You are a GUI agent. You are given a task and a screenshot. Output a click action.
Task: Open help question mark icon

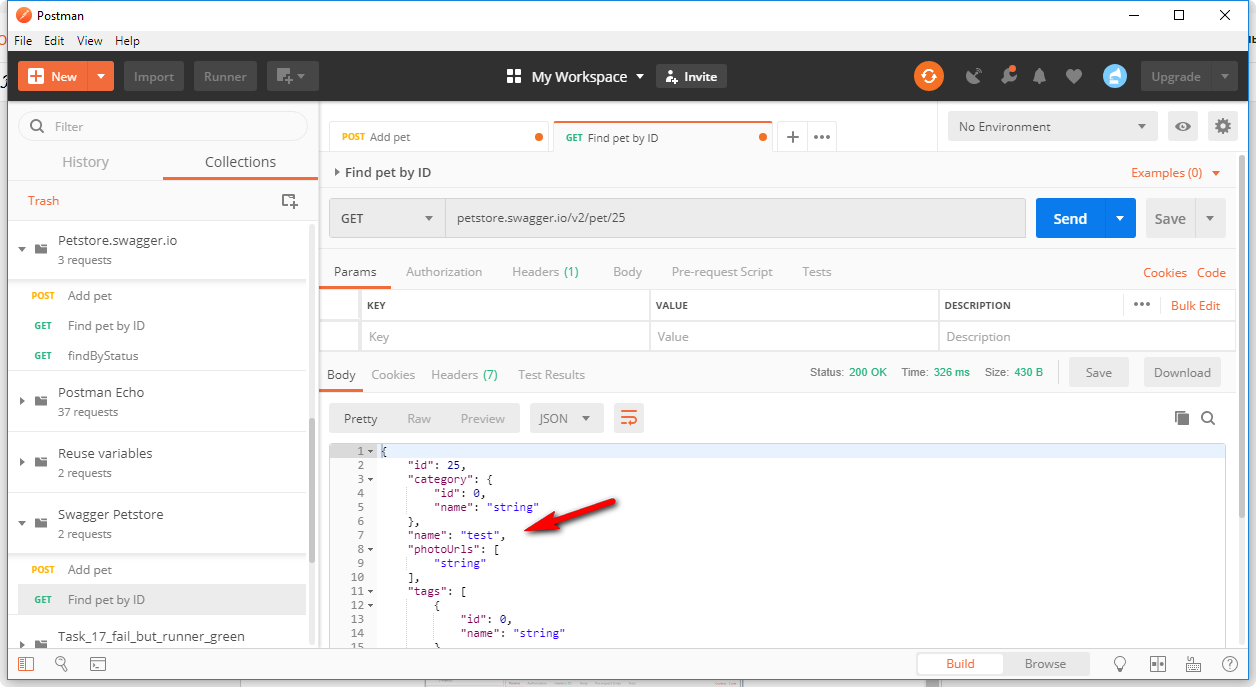pyautogui.click(x=1229, y=664)
